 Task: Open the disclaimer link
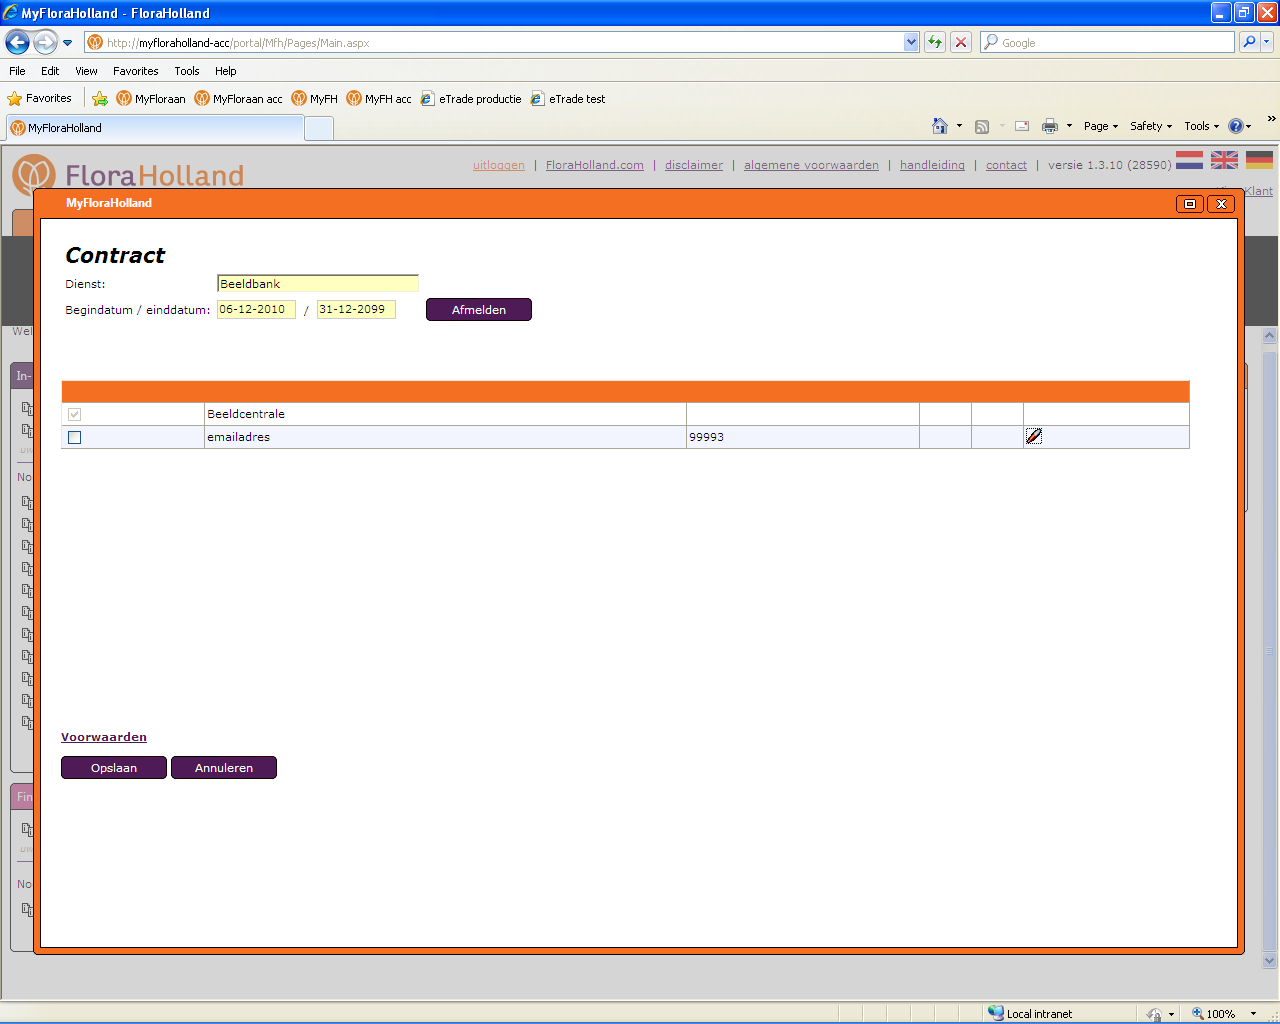tap(694, 165)
